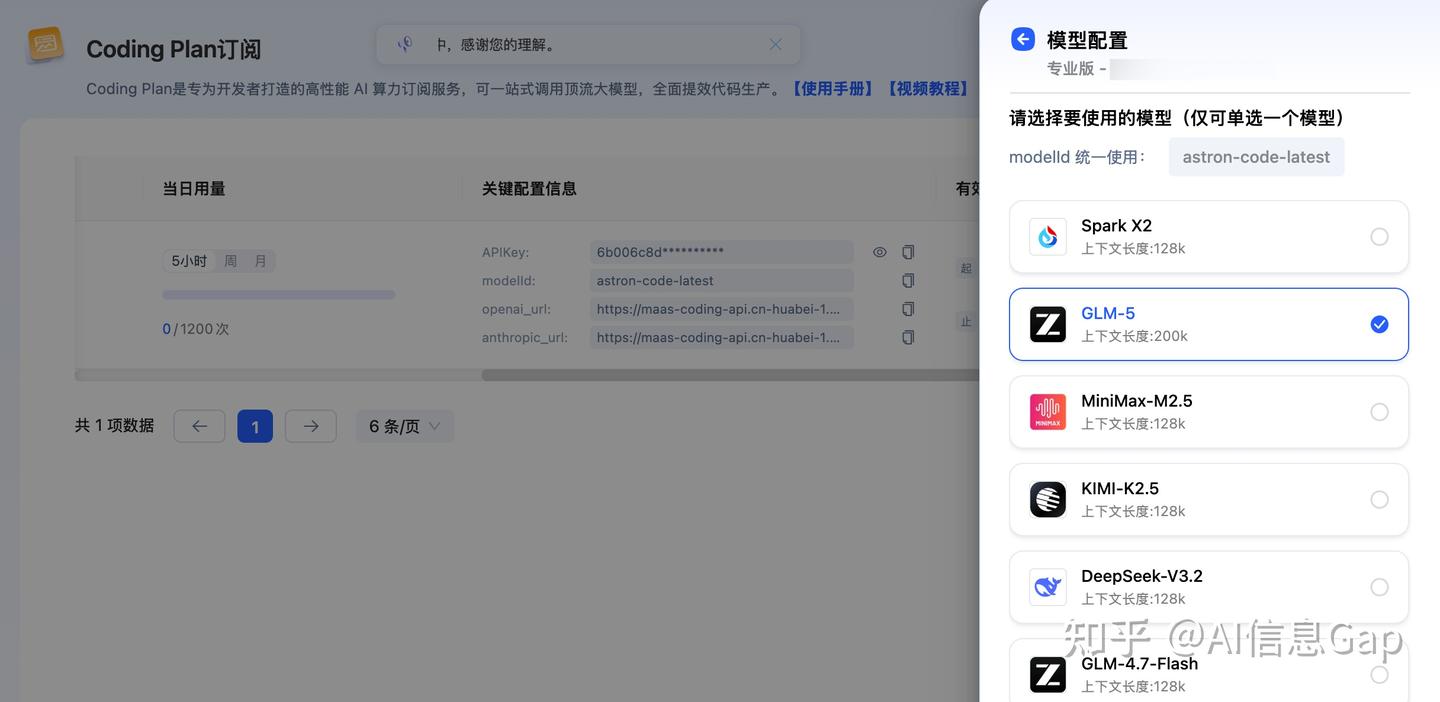Click the MiniMax-M2.5 model name text
This screenshot has height=702, width=1440.
(x=1137, y=401)
